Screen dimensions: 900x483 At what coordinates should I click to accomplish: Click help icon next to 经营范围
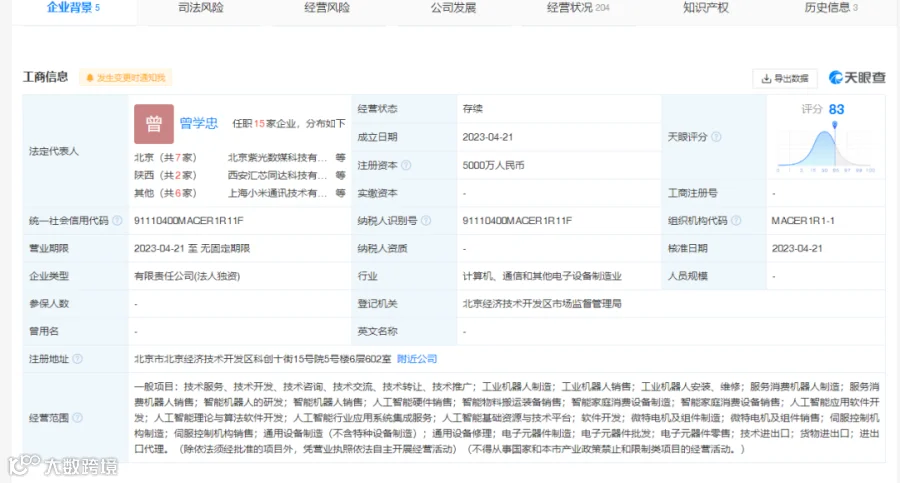coord(77,418)
